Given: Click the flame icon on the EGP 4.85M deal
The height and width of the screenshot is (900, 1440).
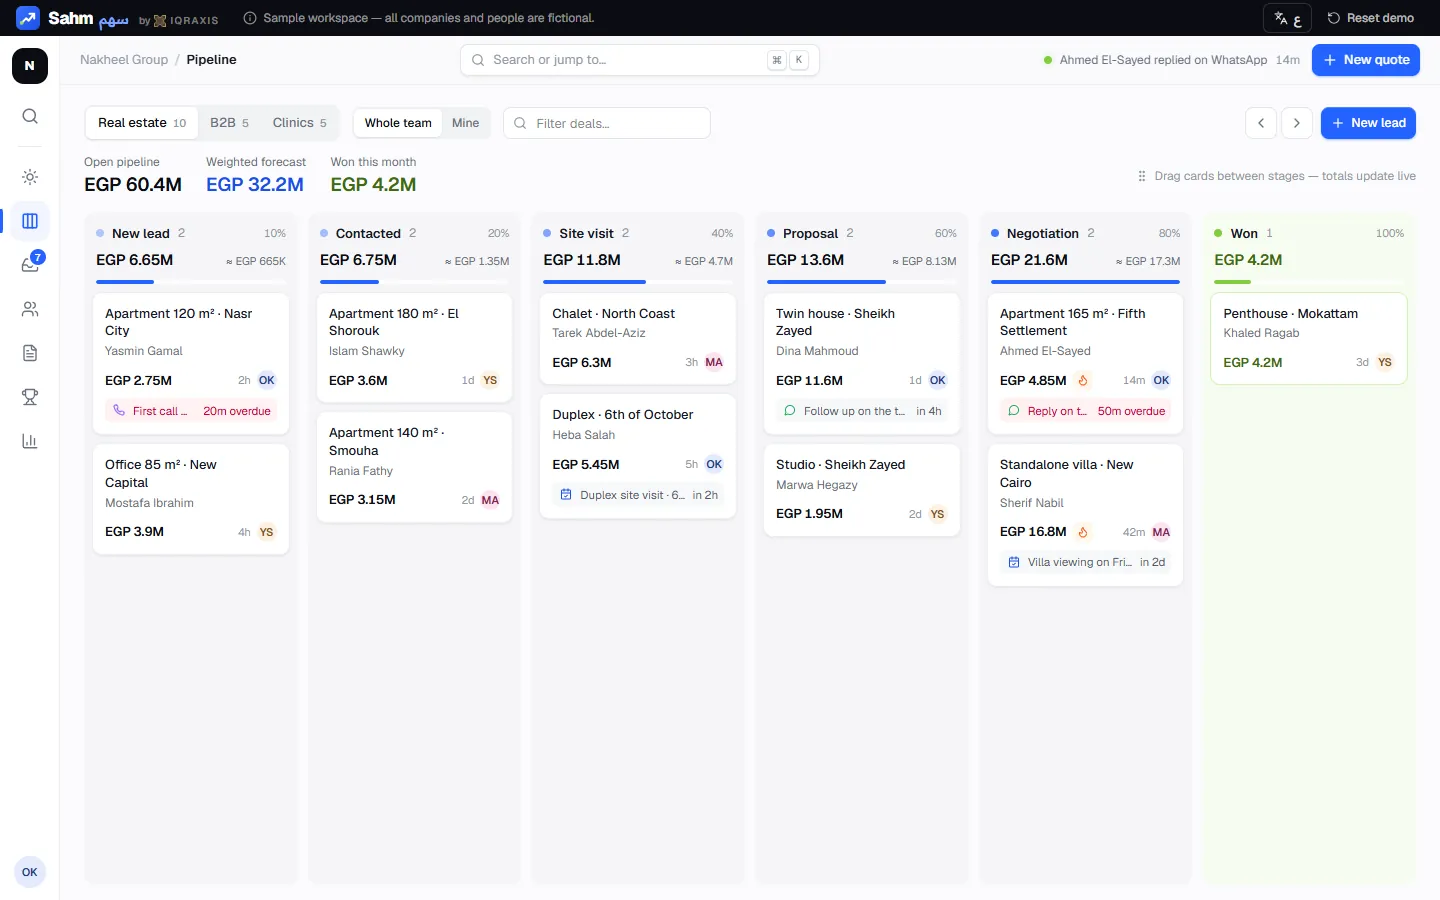Looking at the screenshot, I should pos(1083,381).
